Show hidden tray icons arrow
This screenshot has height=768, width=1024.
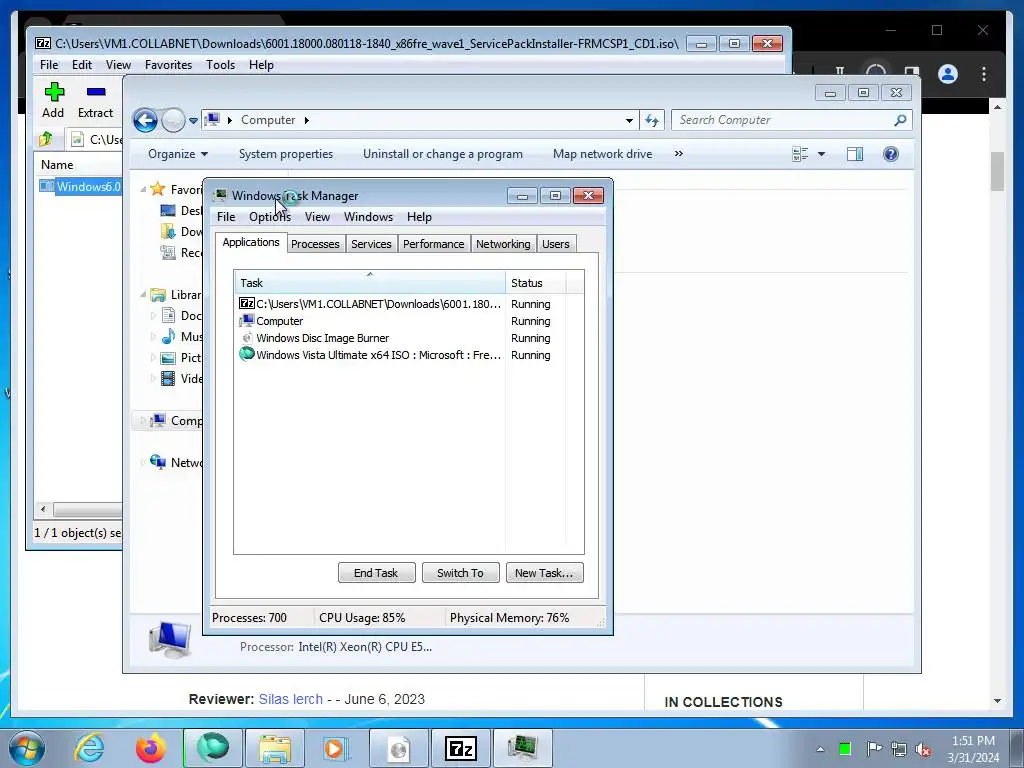[x=820, y=749]
